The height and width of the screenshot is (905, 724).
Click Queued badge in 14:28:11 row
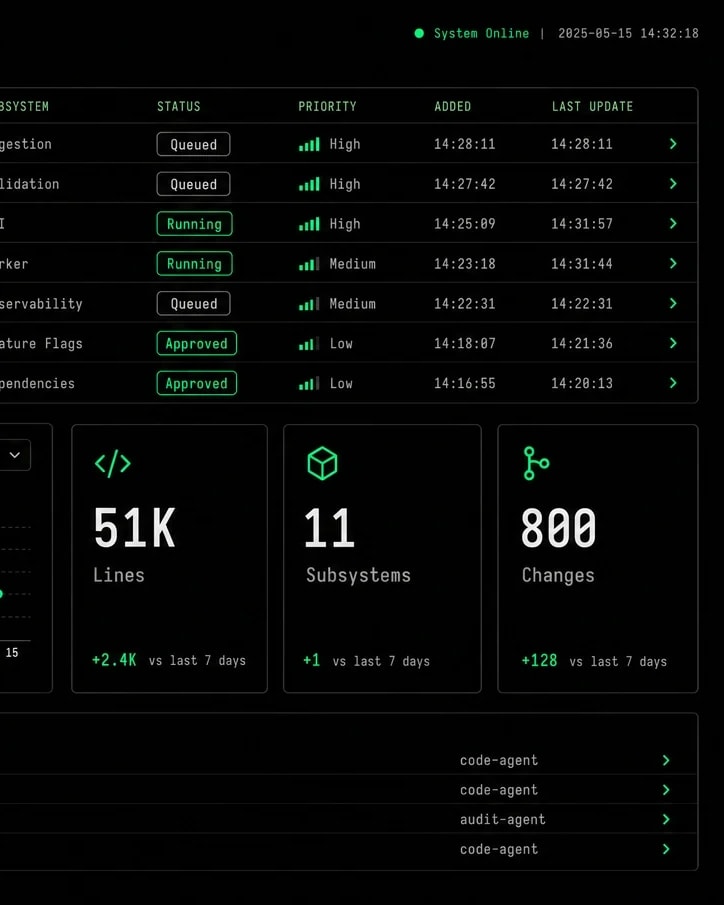click(193, 144)
